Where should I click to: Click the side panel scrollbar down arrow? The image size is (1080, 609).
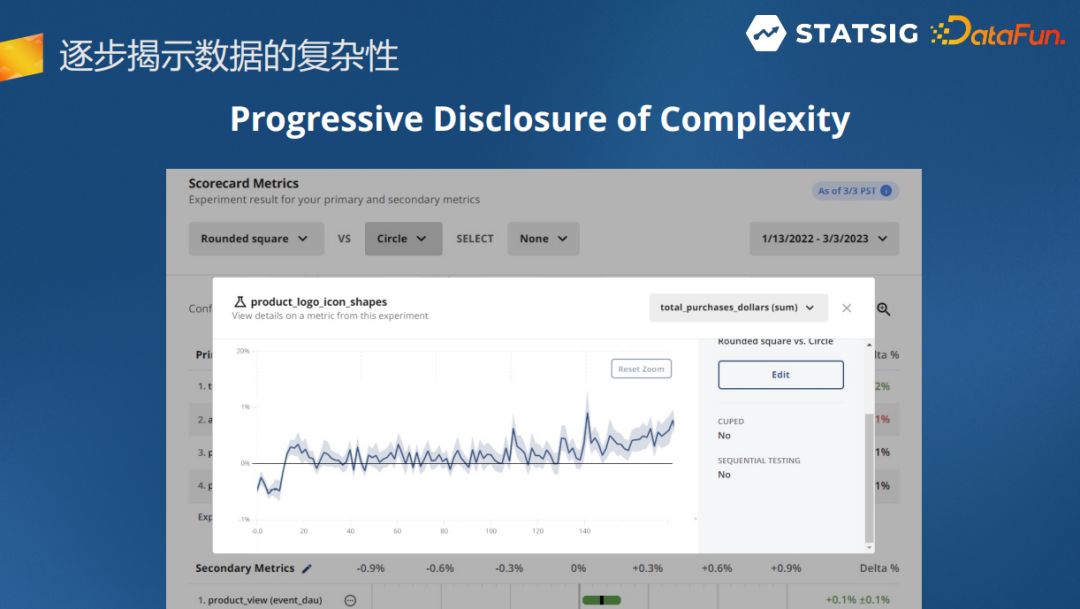click(869, 547)
